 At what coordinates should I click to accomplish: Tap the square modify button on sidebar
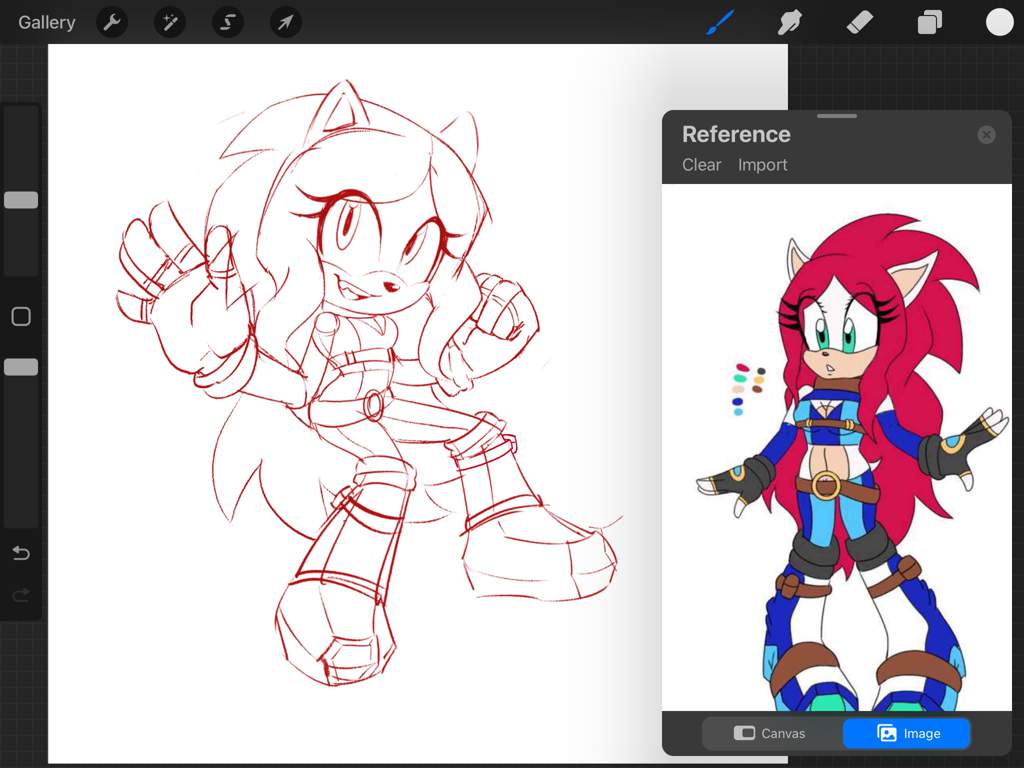21,317
